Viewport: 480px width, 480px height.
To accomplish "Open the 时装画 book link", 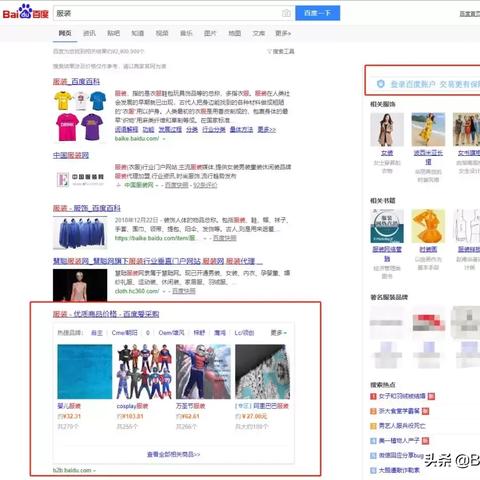I will (x=428, y=249).
